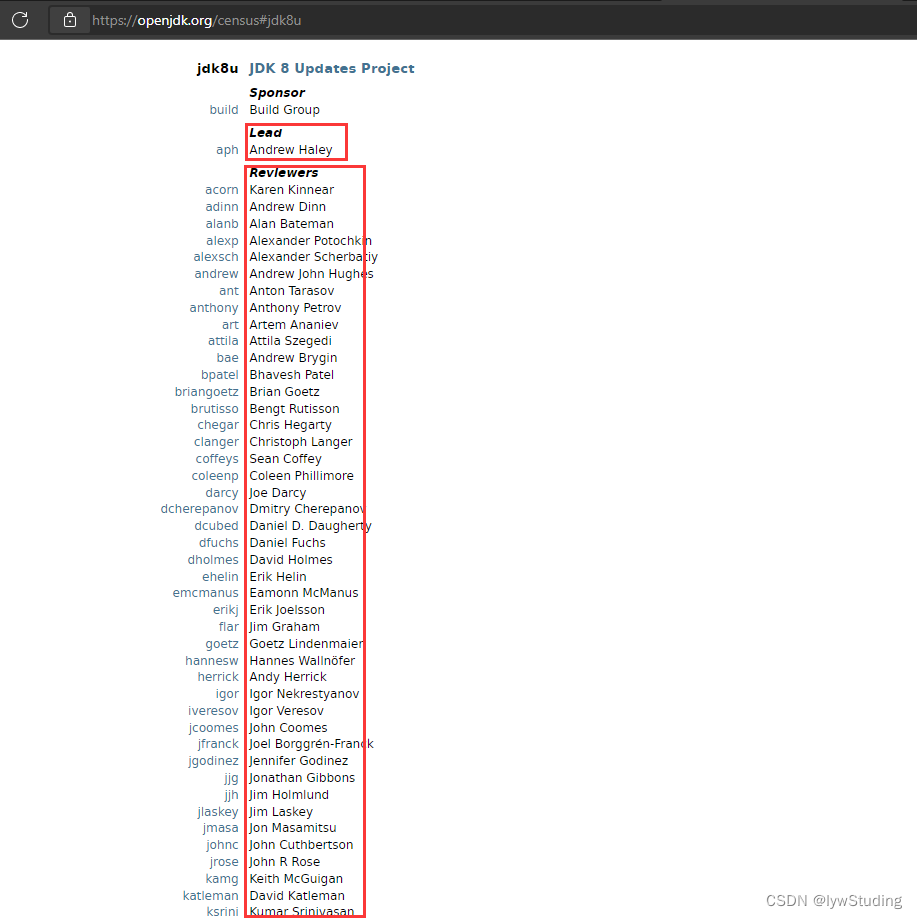Image resolution: width=917 pixels, height=919 pixels.
Task: Click the name Brian Goetz
Action: point(284,392)
